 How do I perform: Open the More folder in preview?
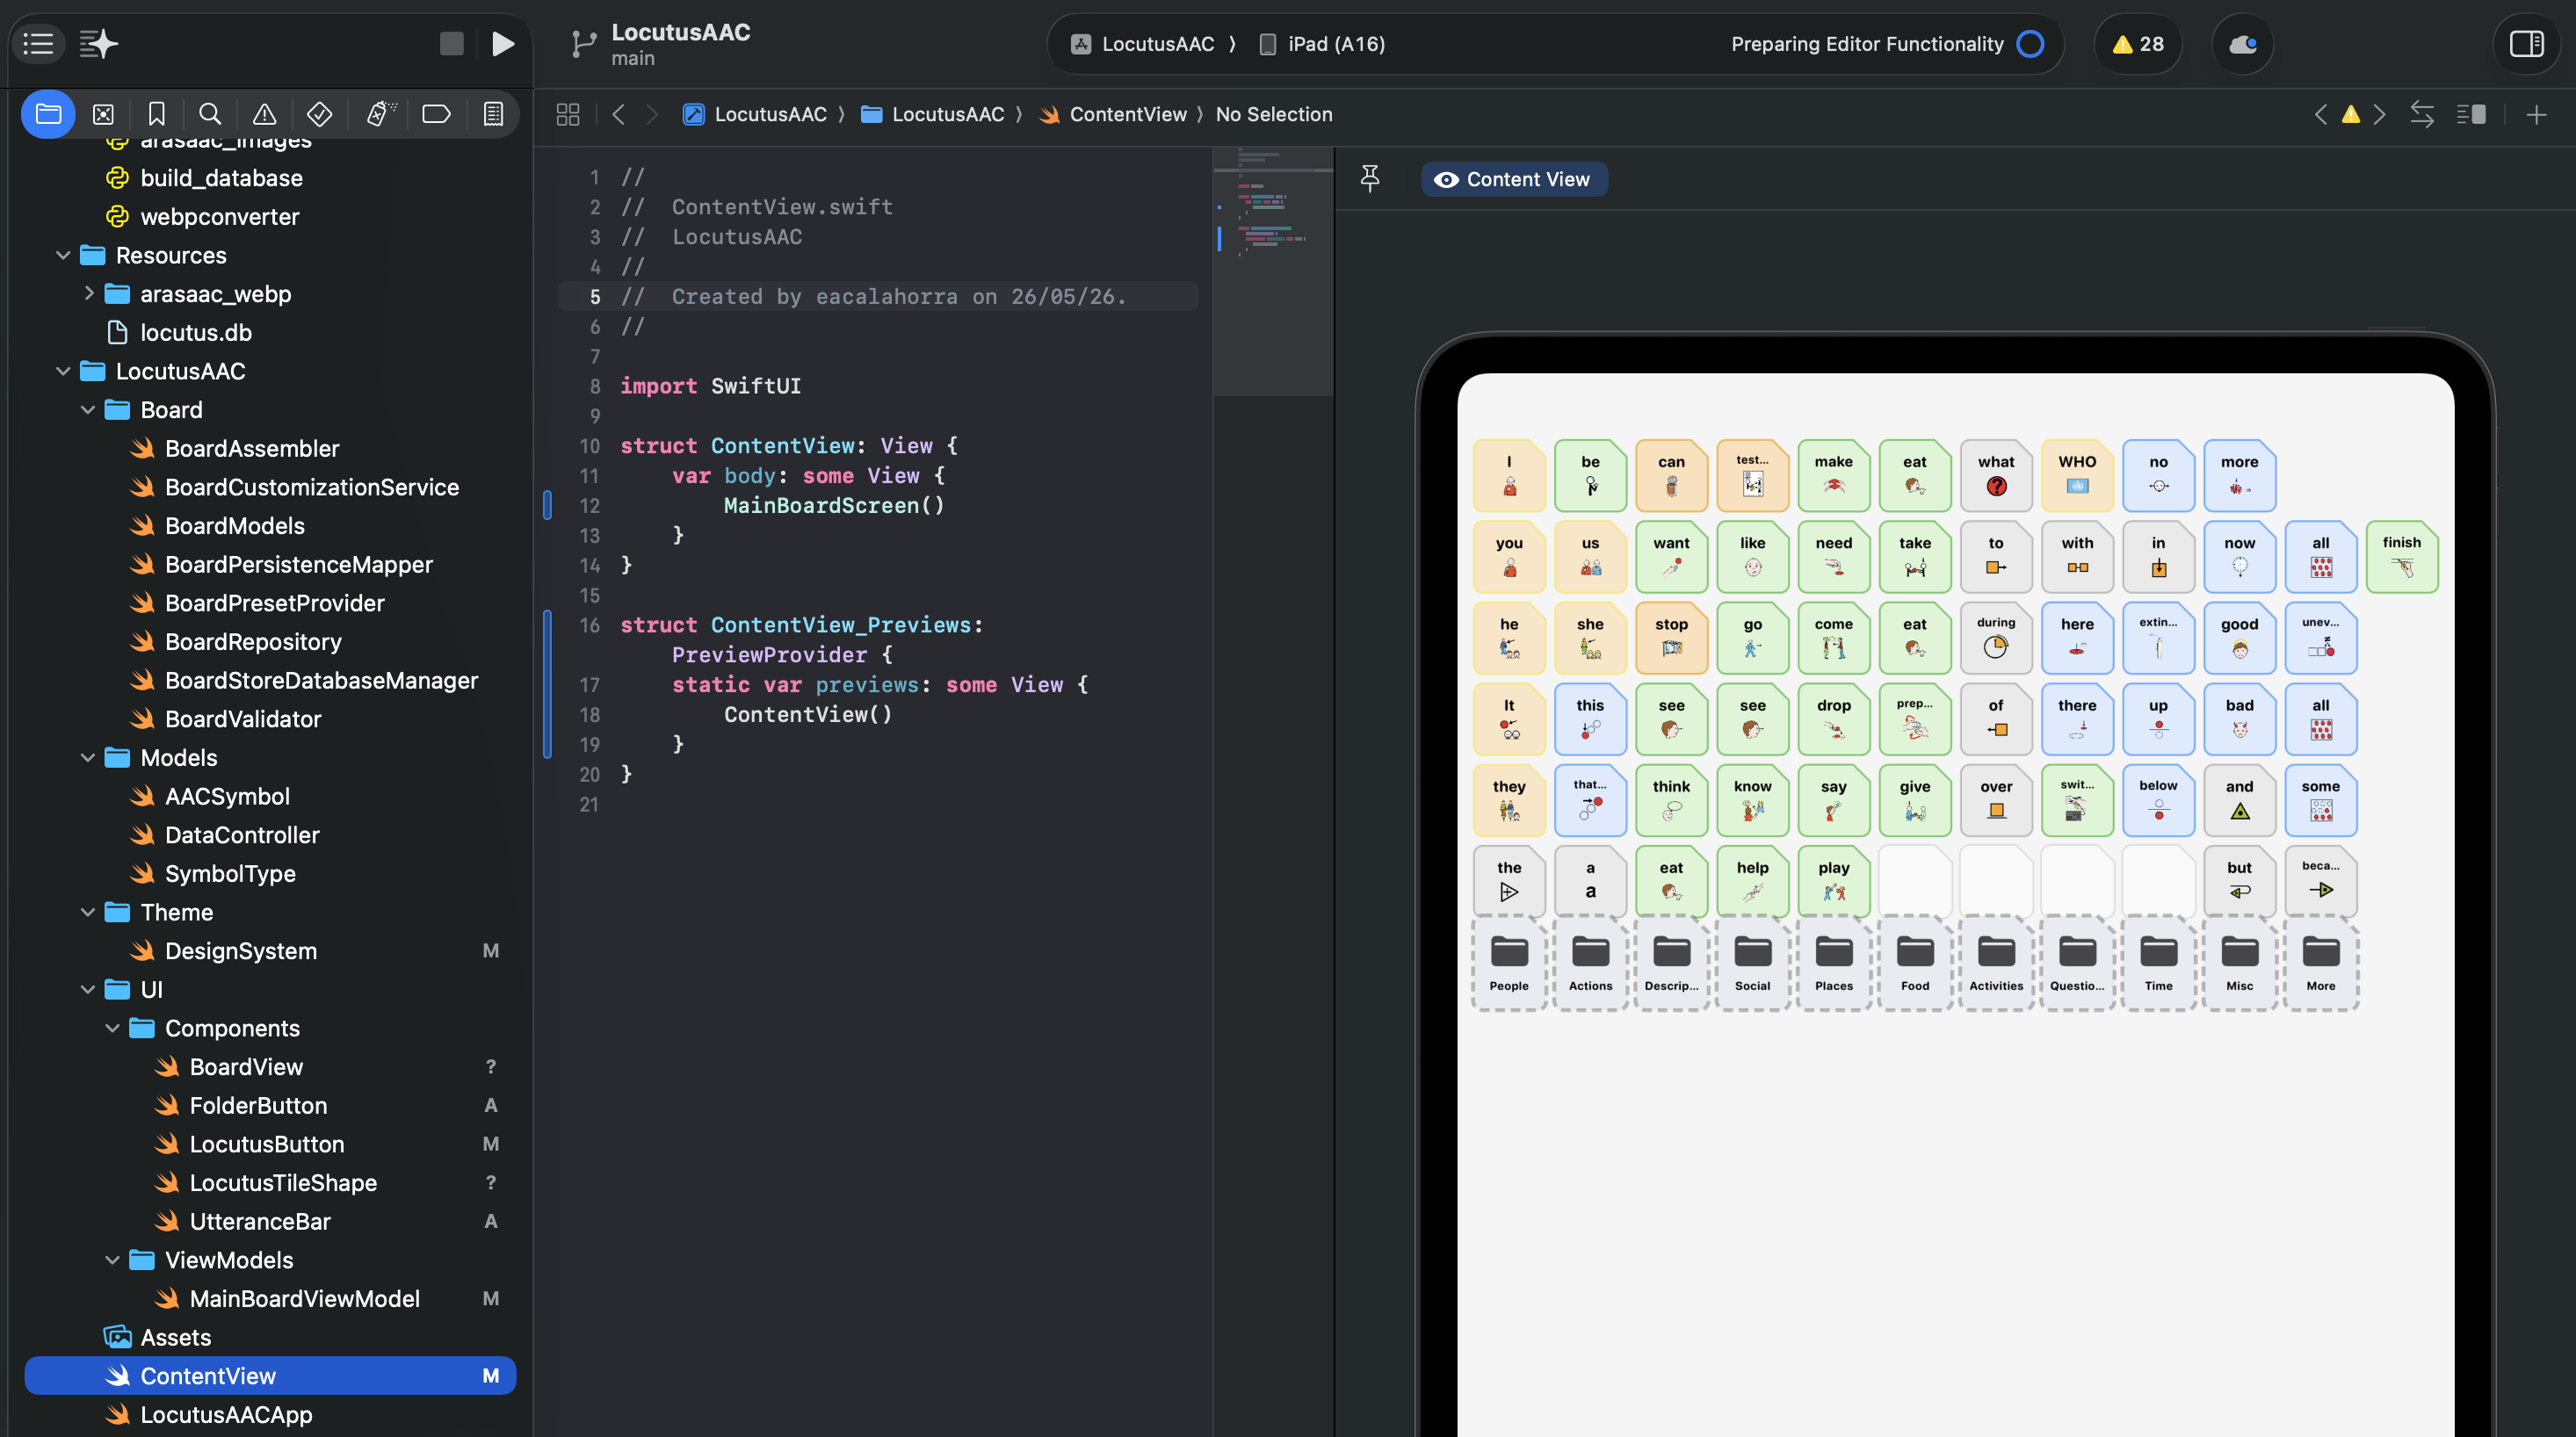(2321, 964)
